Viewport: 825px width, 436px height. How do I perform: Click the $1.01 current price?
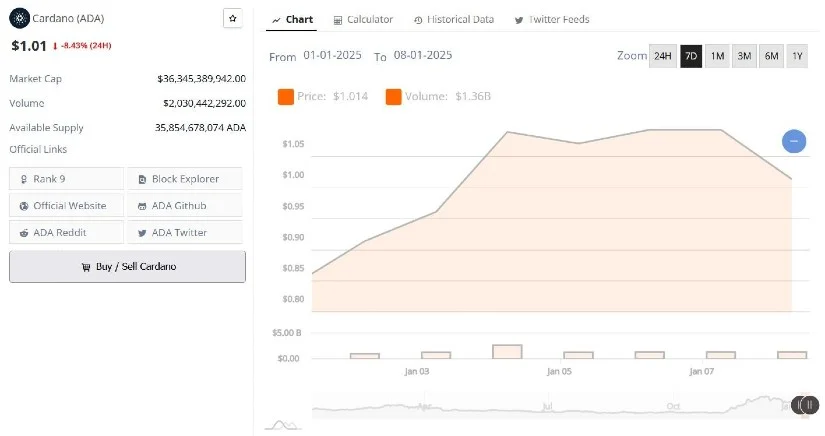(x=29, y=46)
